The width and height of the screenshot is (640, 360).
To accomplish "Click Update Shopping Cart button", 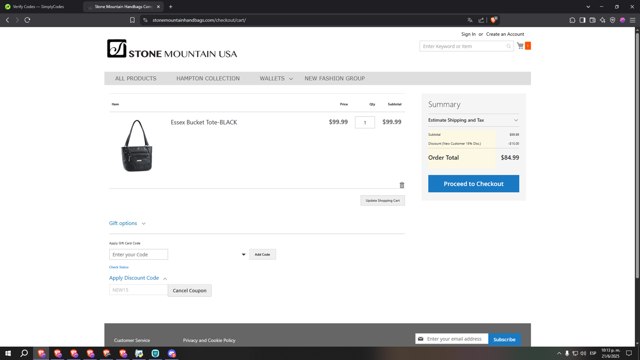I will click(382, 200).
